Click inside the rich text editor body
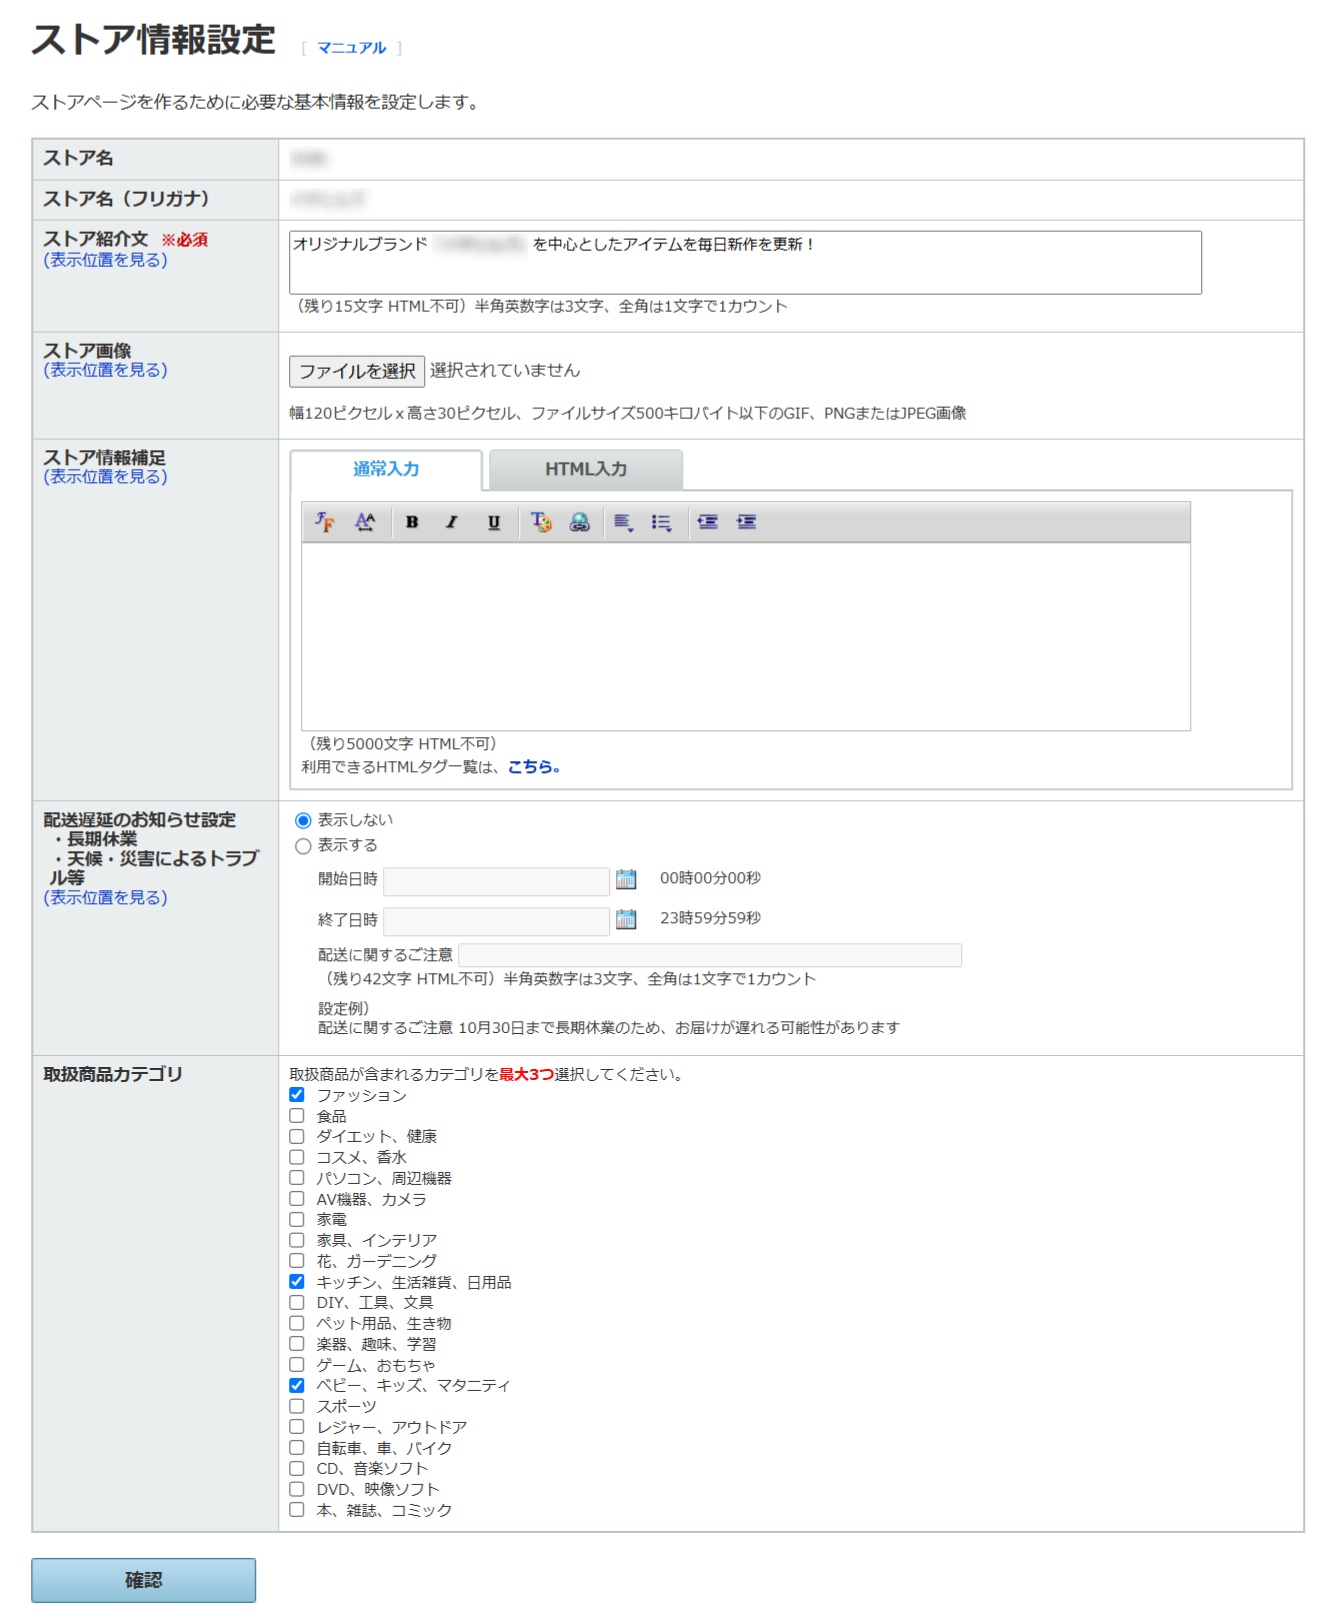This screenshot has width=1325, height=1619. [746, 637]
